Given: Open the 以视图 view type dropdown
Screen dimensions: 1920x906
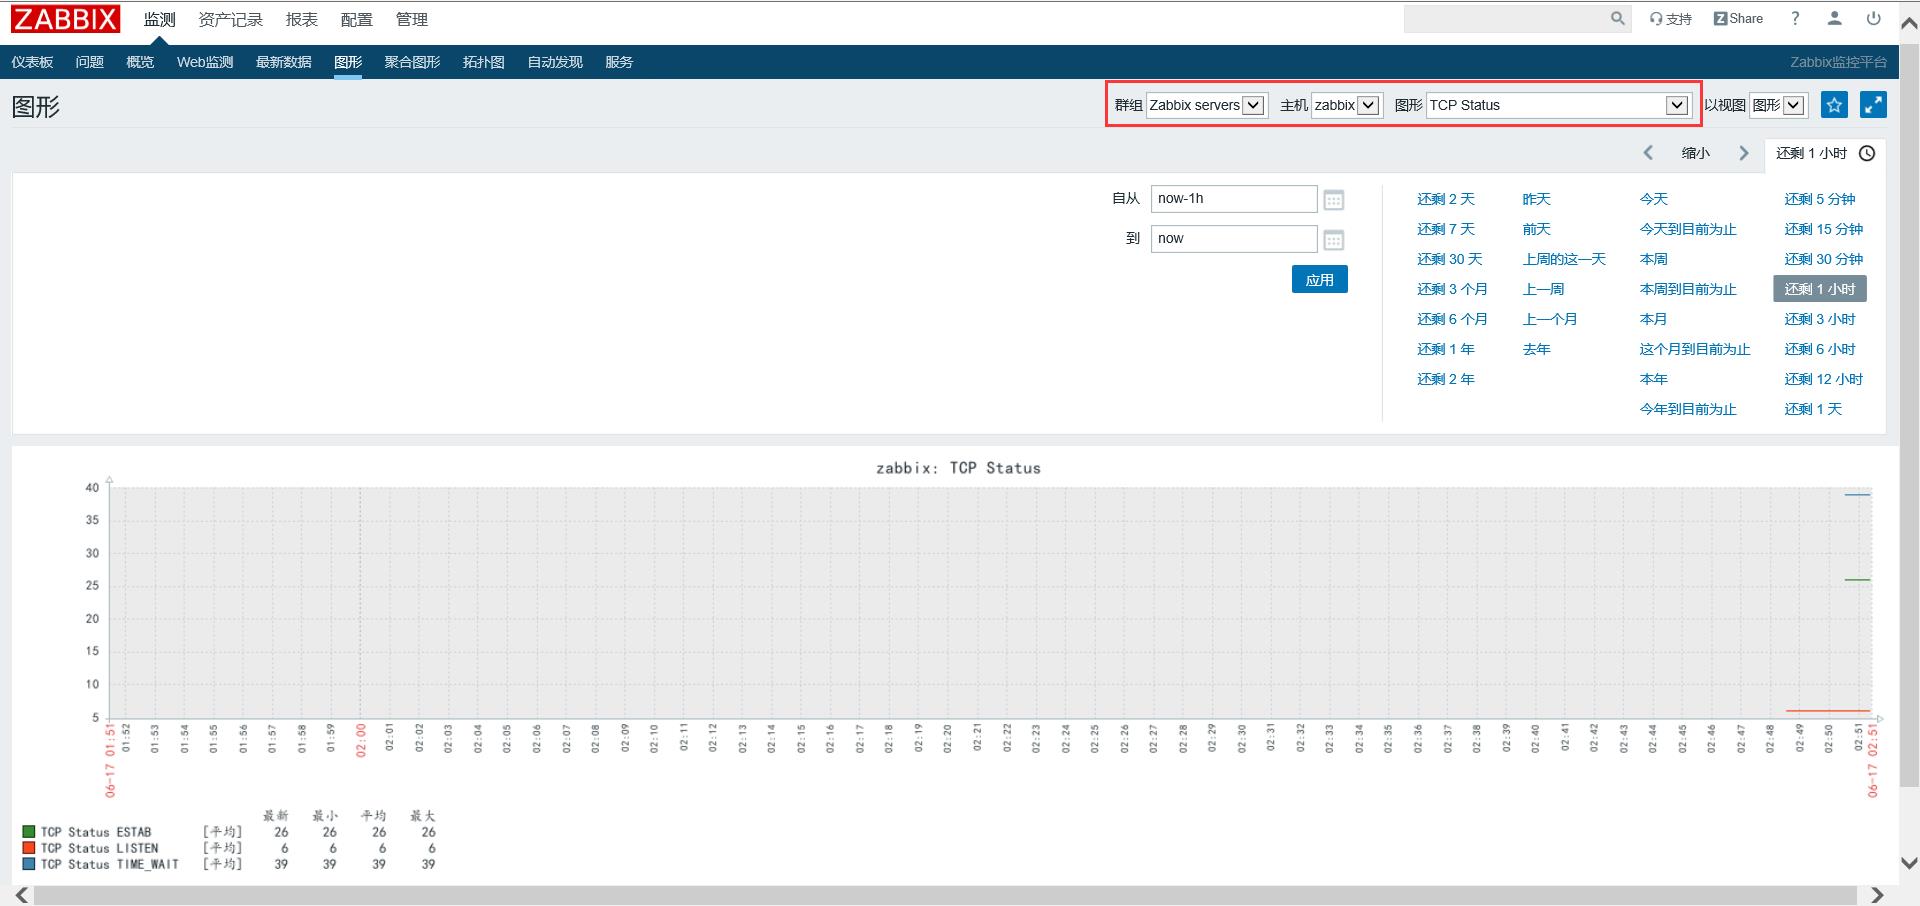Looking at the screenshot, I should [1777, 105].
